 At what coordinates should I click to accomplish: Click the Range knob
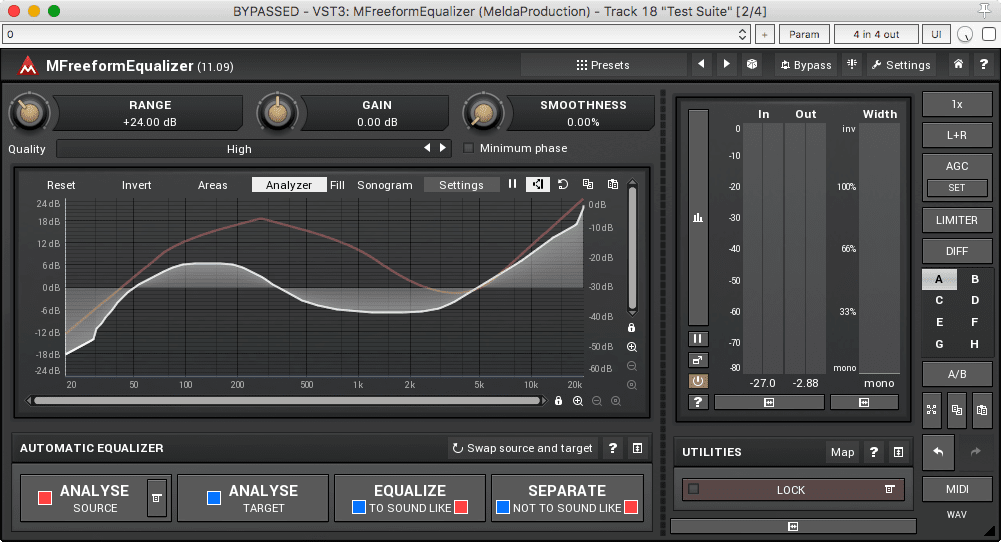28,113
